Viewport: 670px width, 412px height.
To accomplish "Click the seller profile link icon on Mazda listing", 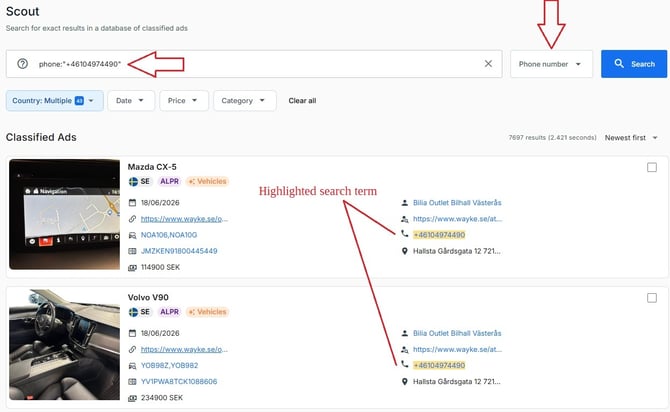I will [405, 219].
